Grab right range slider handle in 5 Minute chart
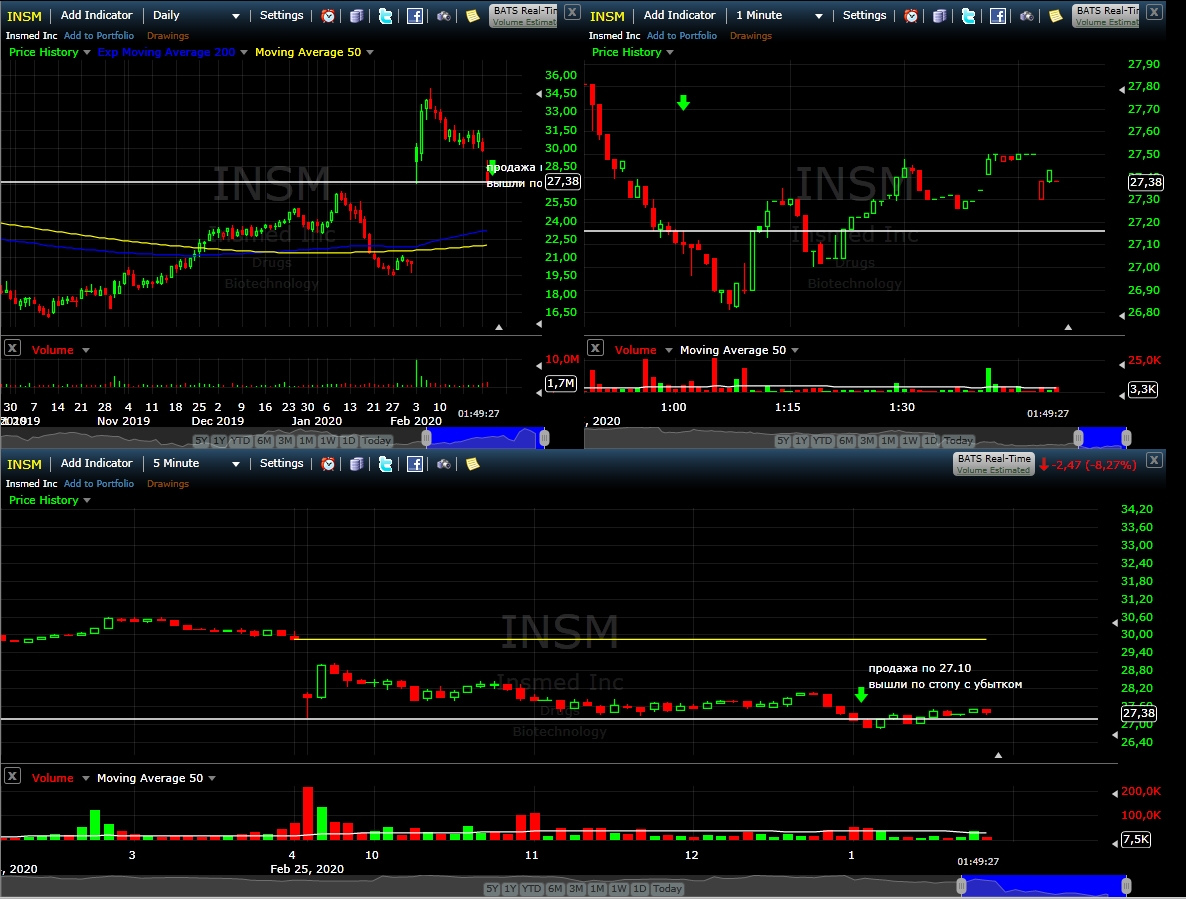This screenshot has width=1186, height=899. click(x=1126, y=886)
